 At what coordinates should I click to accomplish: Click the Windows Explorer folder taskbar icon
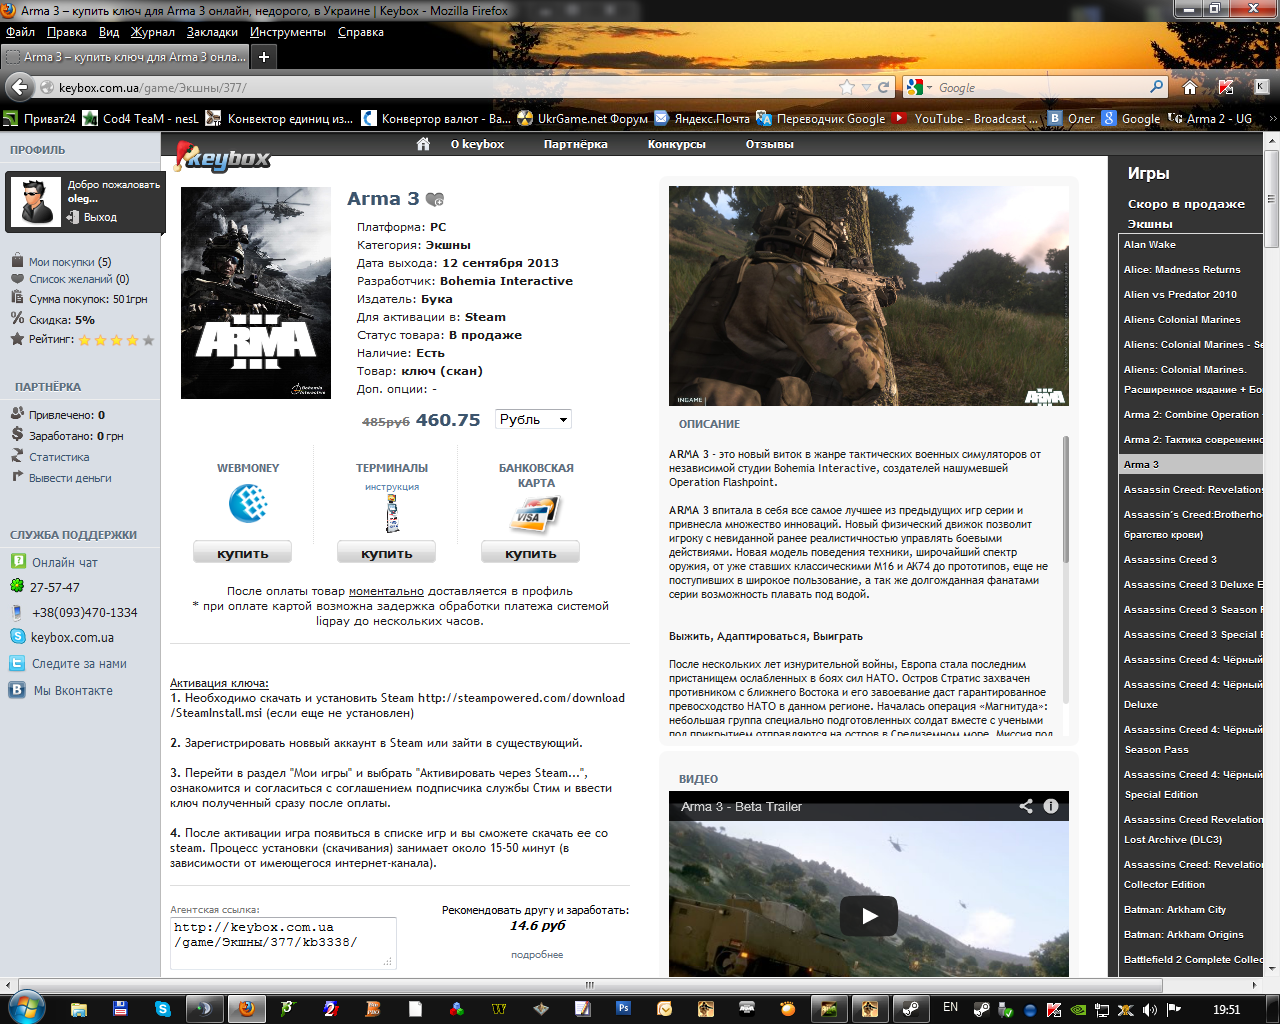point(78,1009)
